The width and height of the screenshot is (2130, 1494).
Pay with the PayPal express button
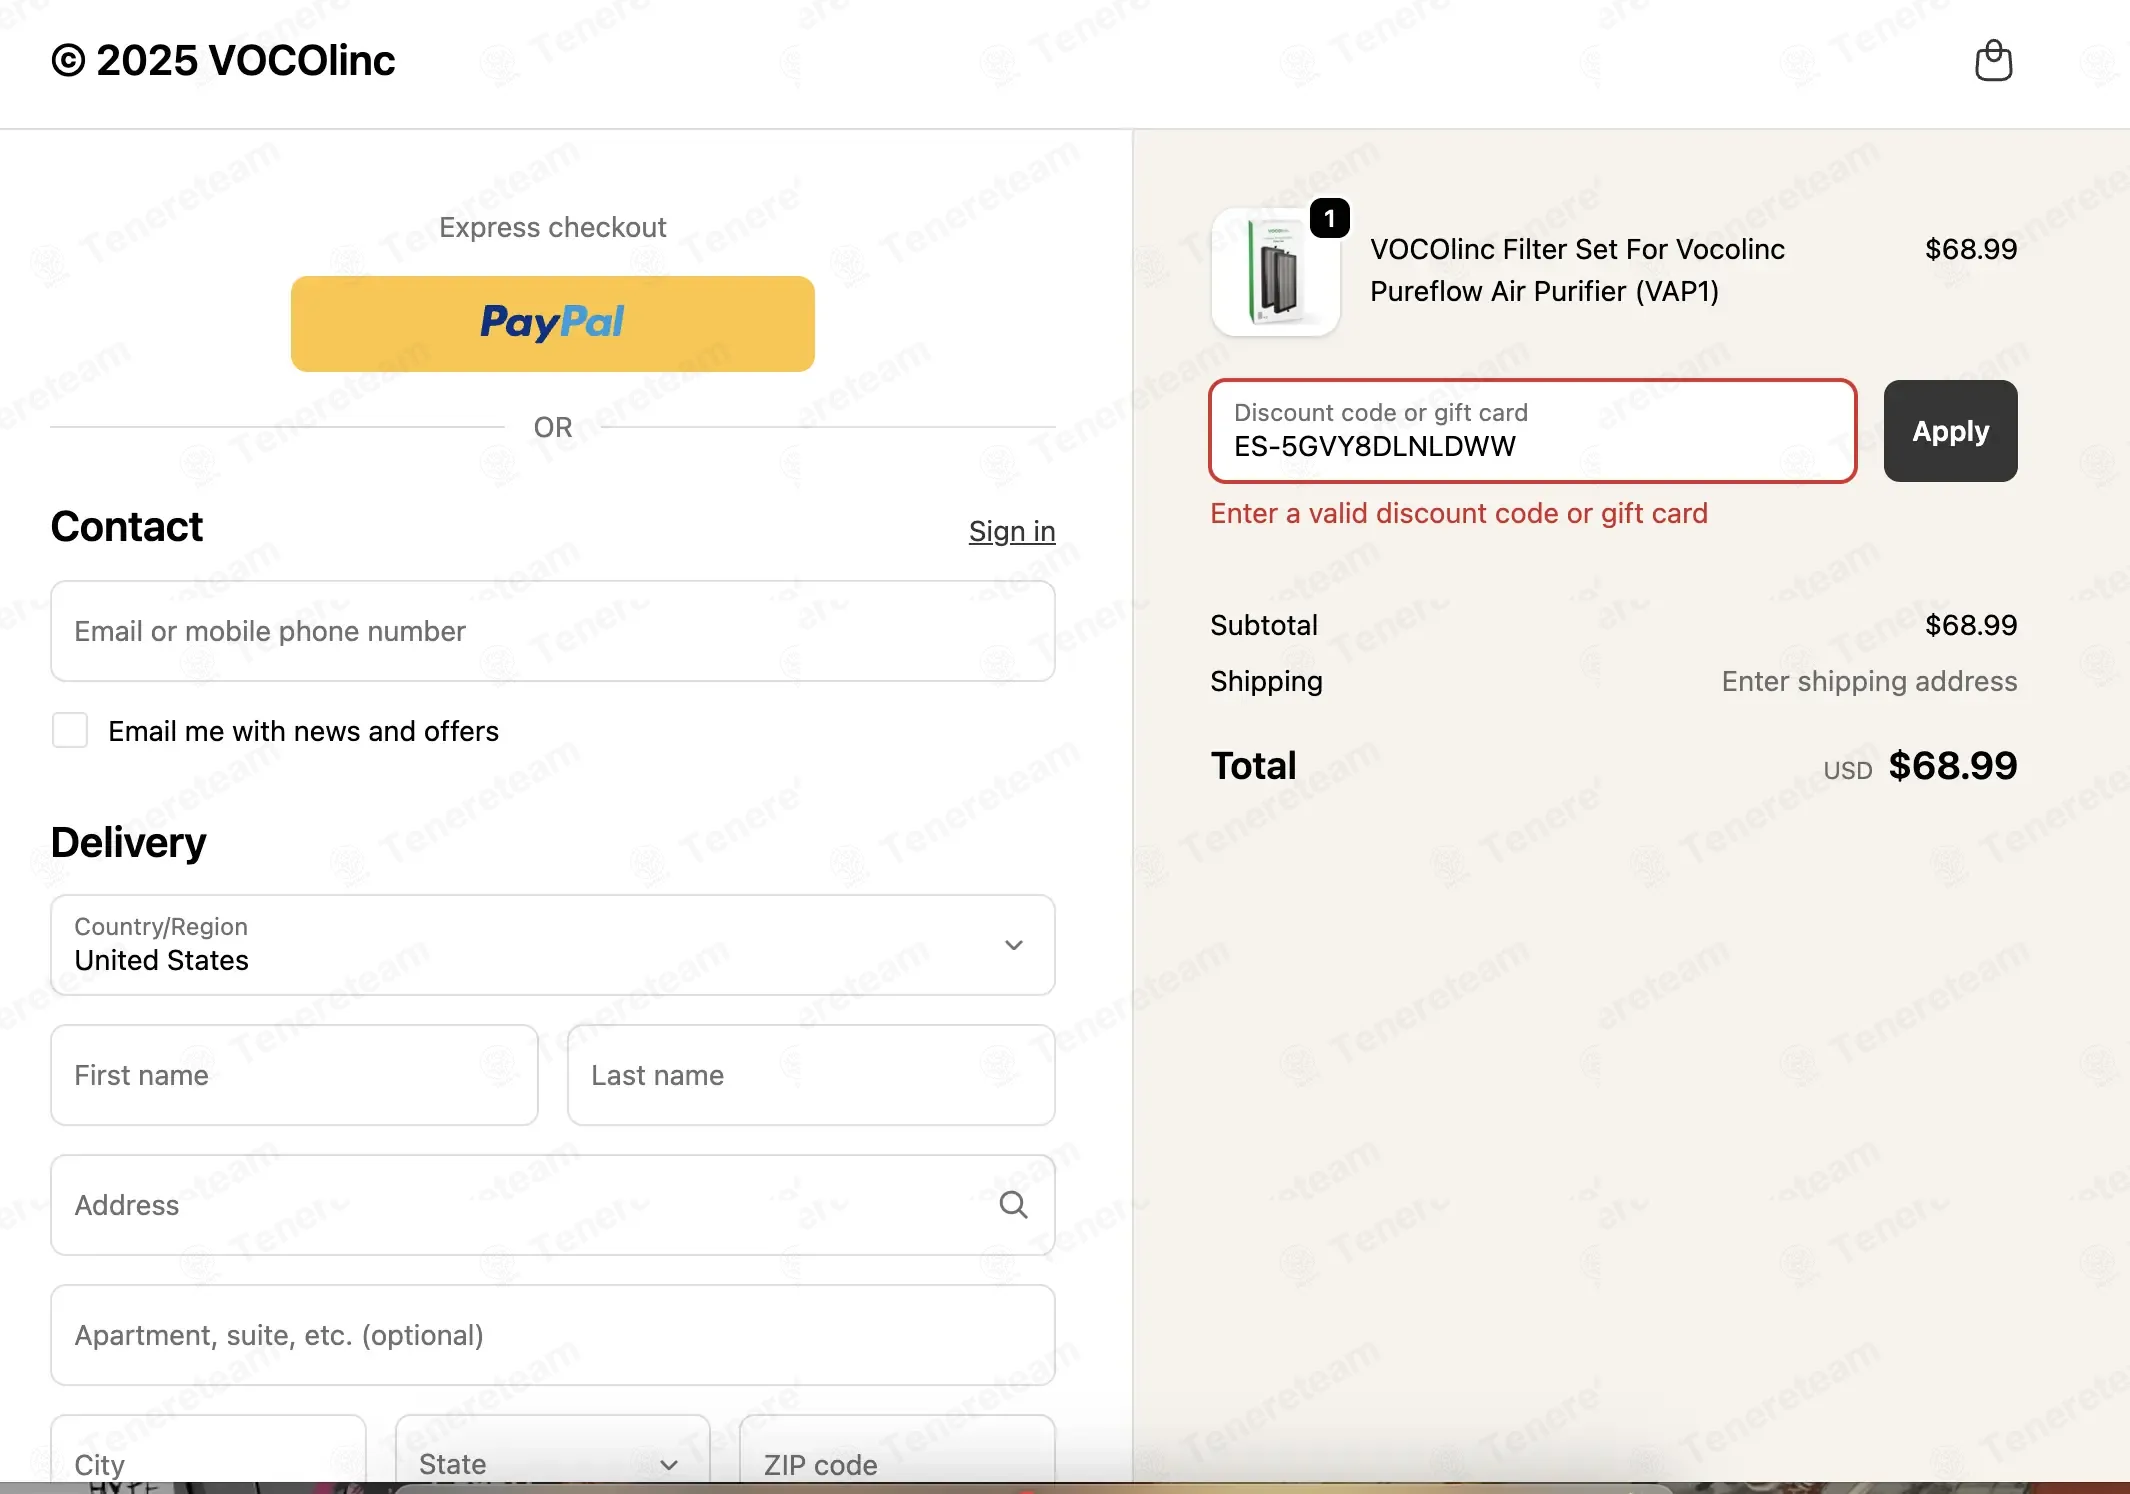552,324
